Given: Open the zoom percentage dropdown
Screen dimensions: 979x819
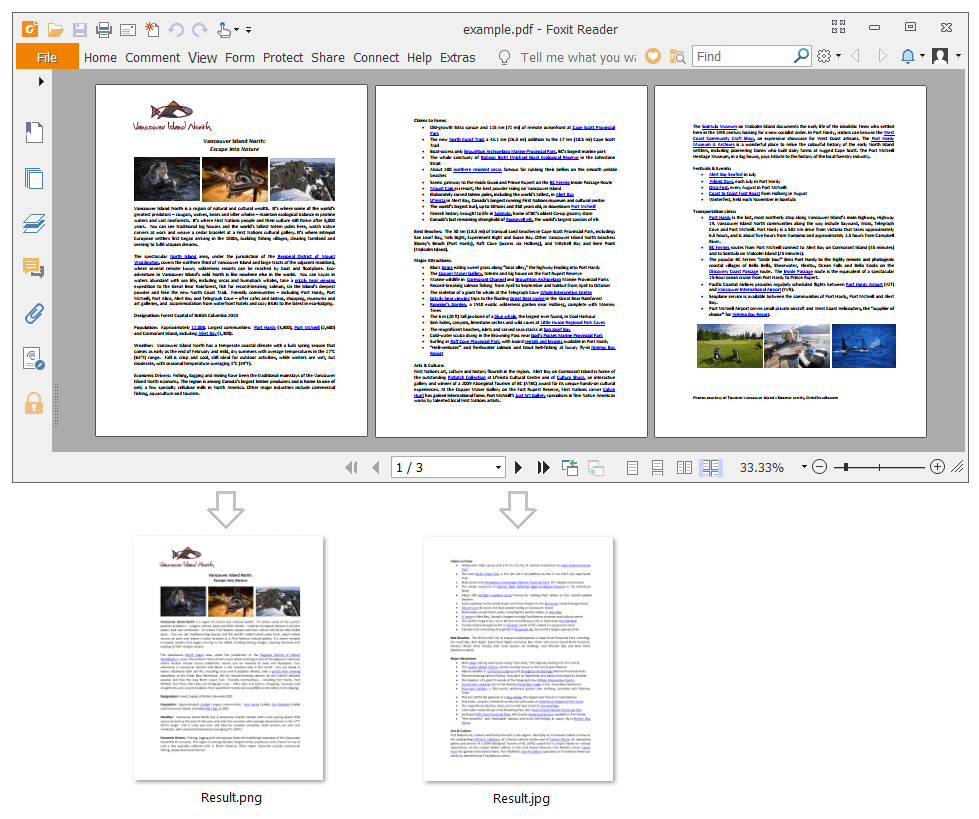Looking at the screenshot, I should coord(806,466).
